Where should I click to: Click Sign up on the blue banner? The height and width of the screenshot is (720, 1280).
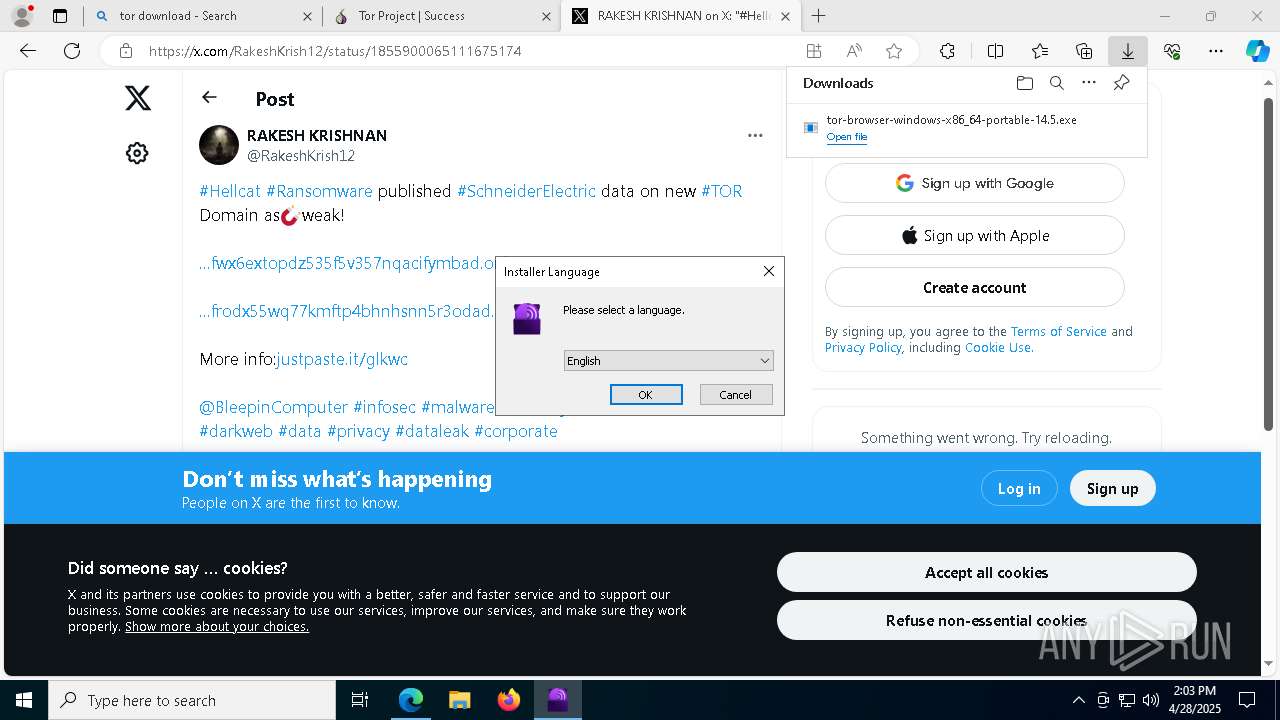[1112, 488]
